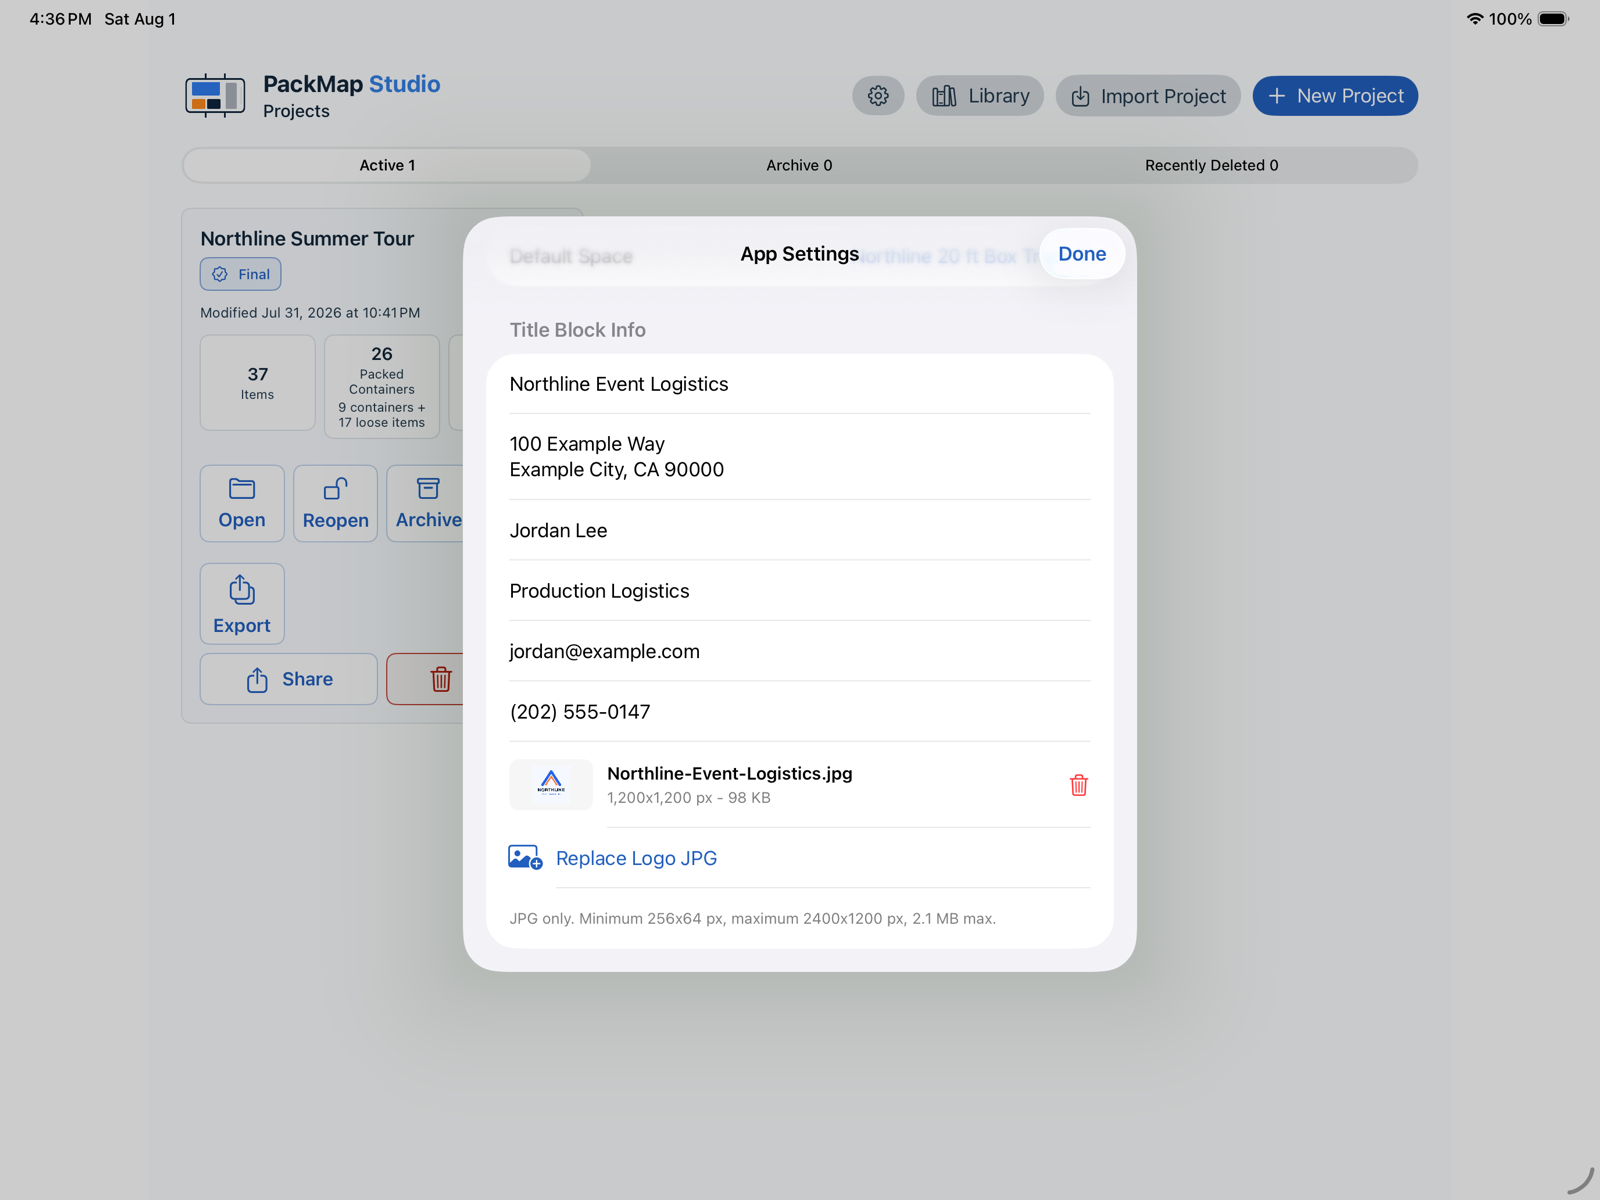This screenshot has width=1600, height=1200.
Task: Click the unlock icon above Reopen
Action: [336, 489]
